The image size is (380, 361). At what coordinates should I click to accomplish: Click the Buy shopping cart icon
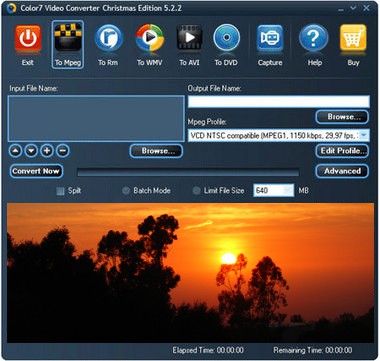click(x=353, y=38)
